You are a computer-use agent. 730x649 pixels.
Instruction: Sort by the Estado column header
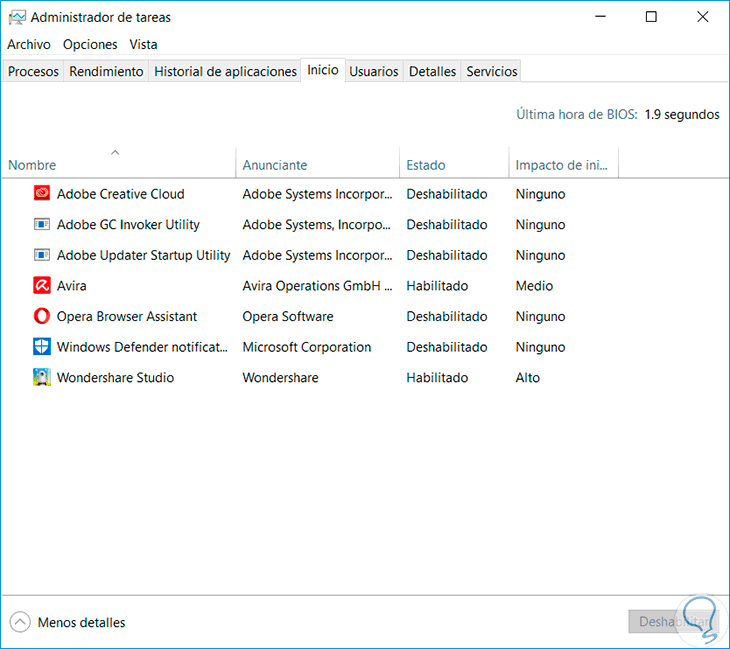pos(454,163)
